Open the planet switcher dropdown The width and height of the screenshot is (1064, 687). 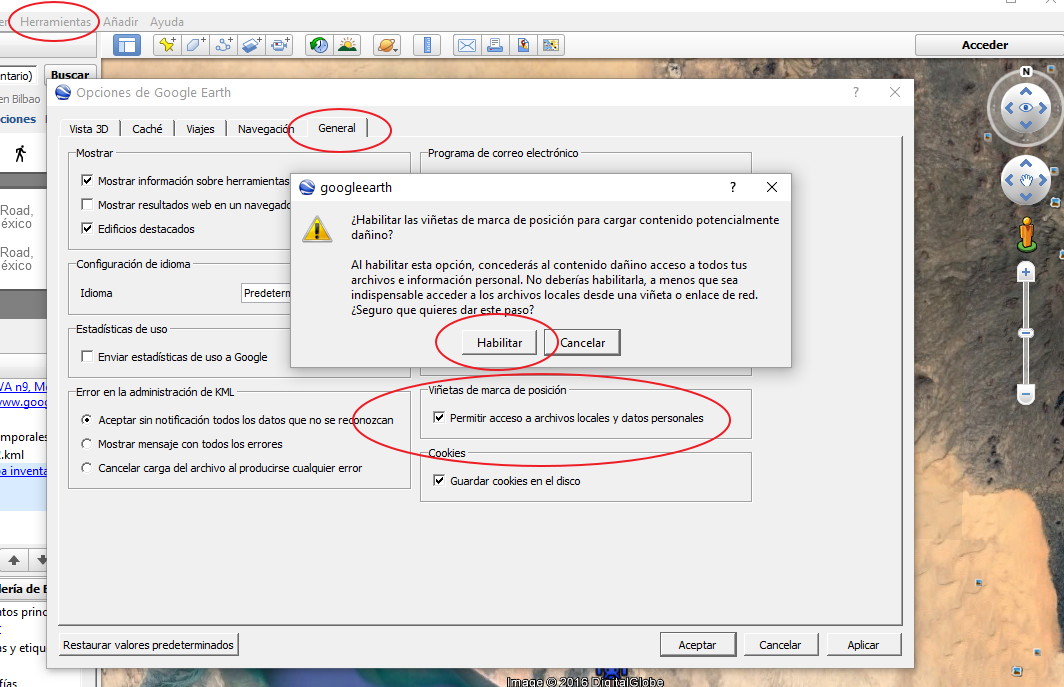386,45
